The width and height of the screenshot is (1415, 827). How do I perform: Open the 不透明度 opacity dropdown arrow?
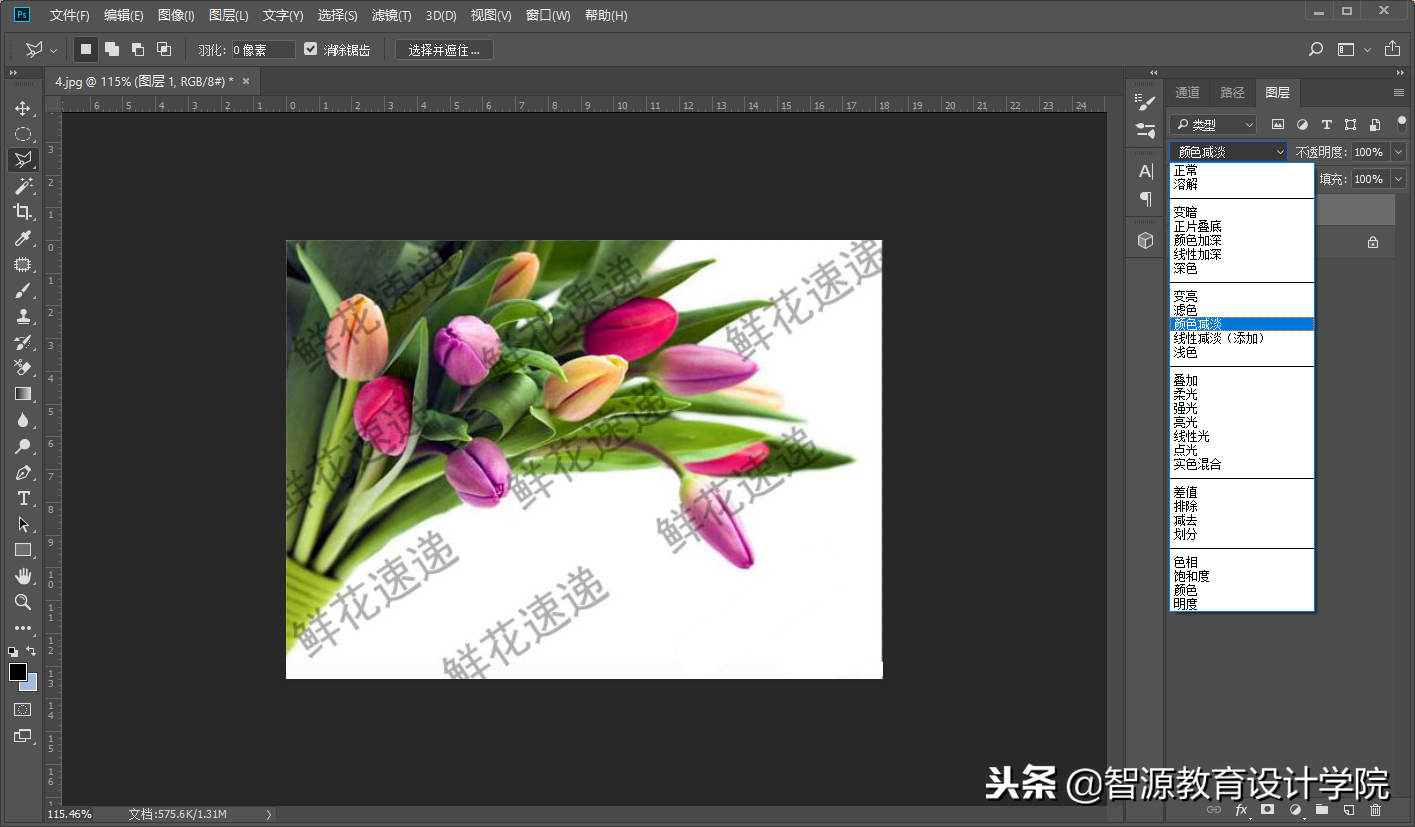1398,152
